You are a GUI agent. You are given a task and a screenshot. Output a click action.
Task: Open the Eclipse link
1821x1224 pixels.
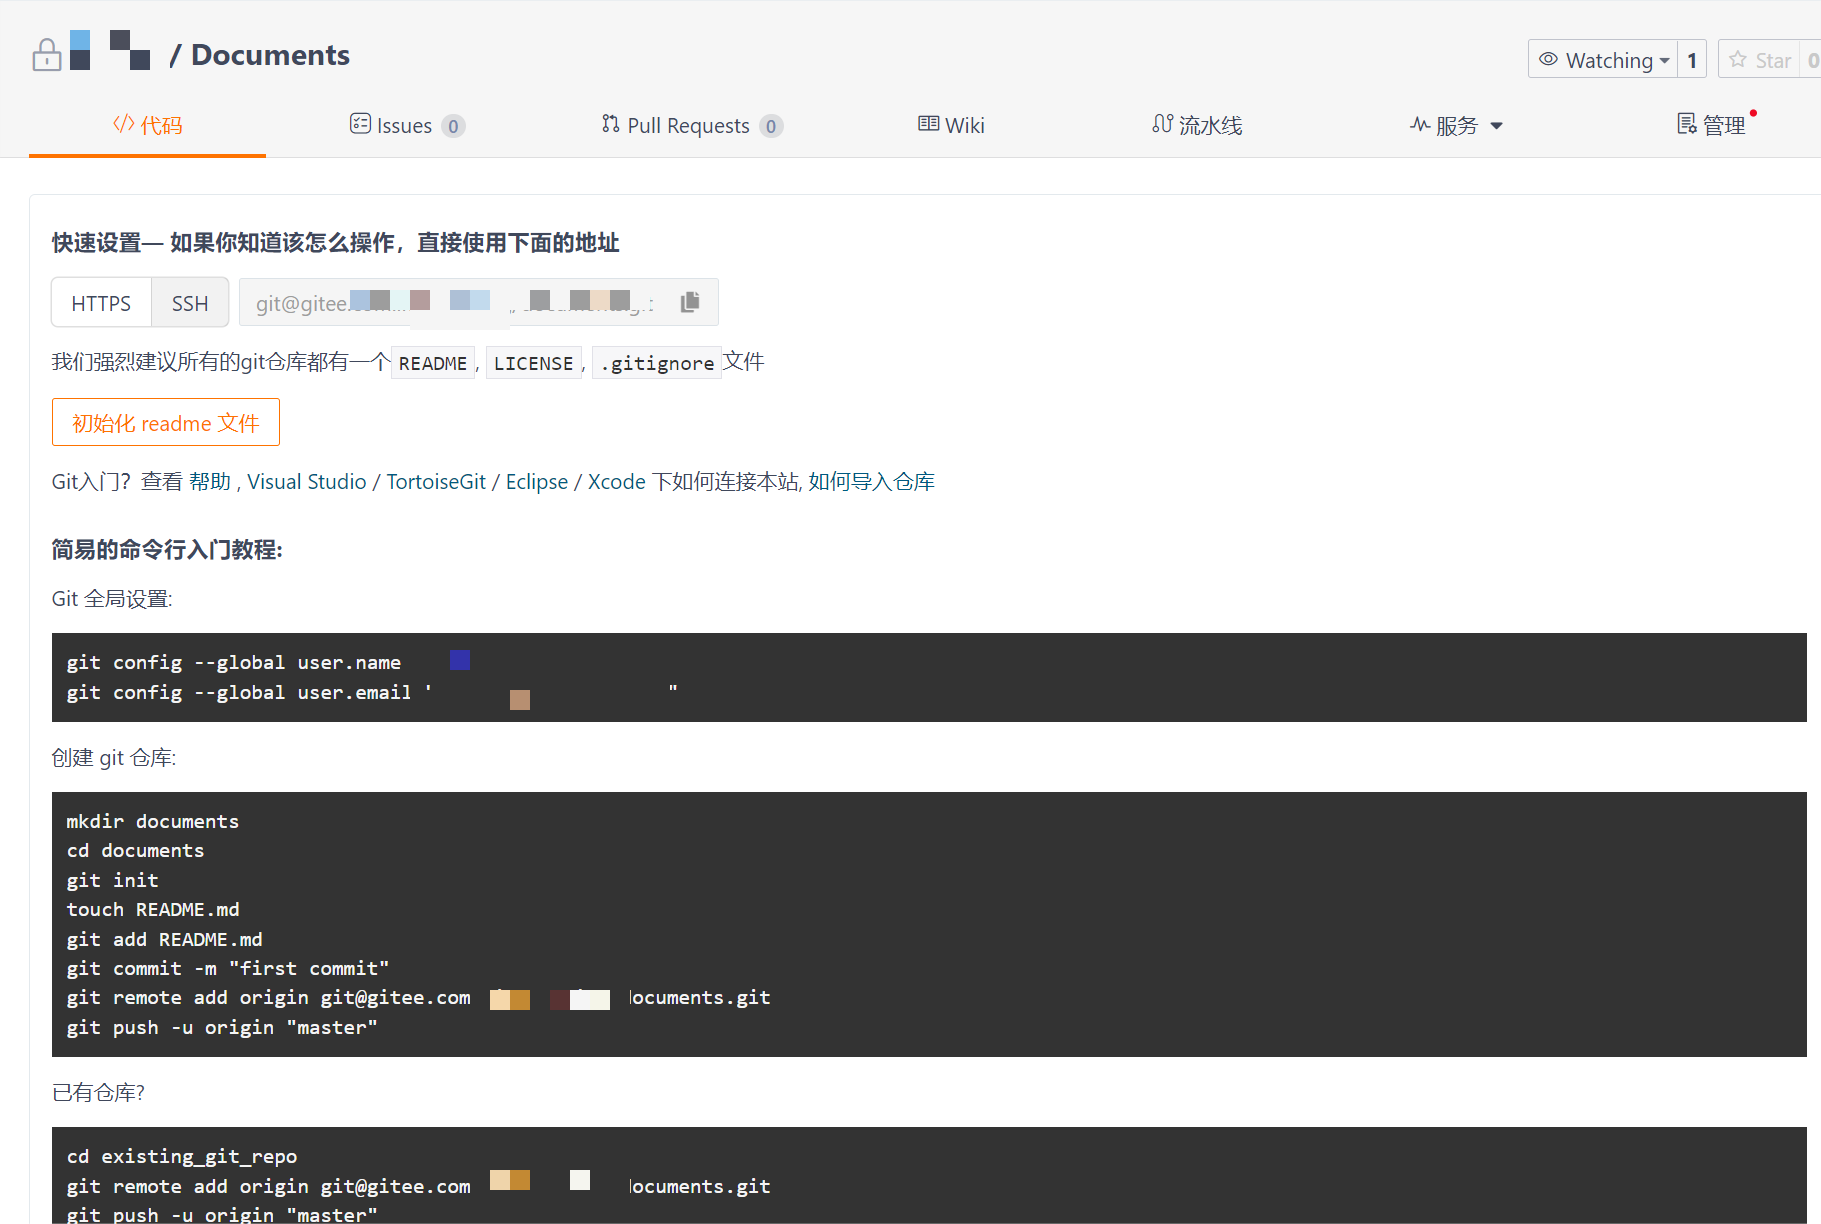536,482
